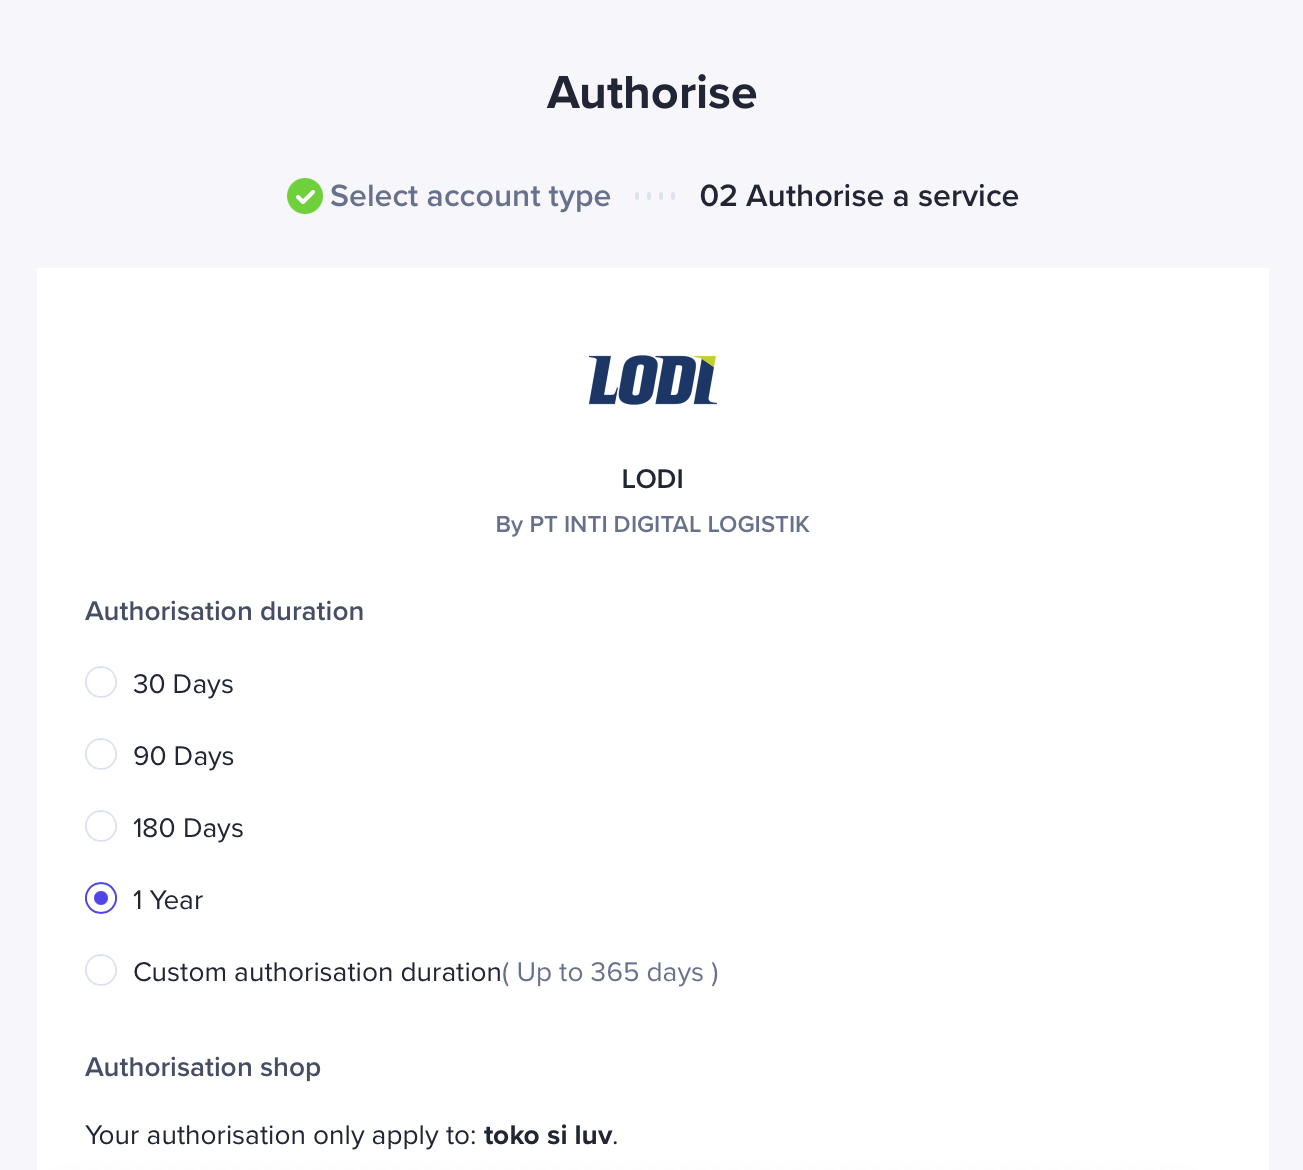
Task: Click By PT INTI DIGITAL LOGISTIK text
Action: pyautogui.click(x=652, y=525)
